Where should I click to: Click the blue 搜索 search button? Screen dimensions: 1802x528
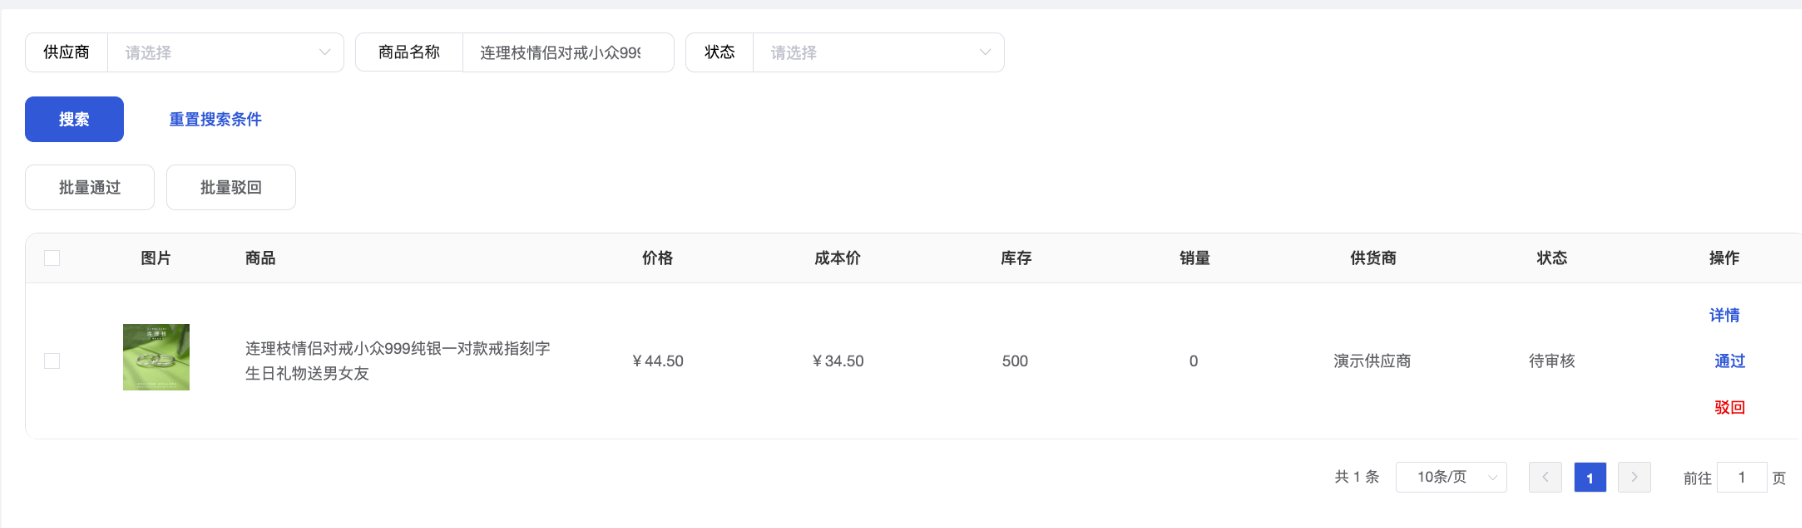[74, 119]
